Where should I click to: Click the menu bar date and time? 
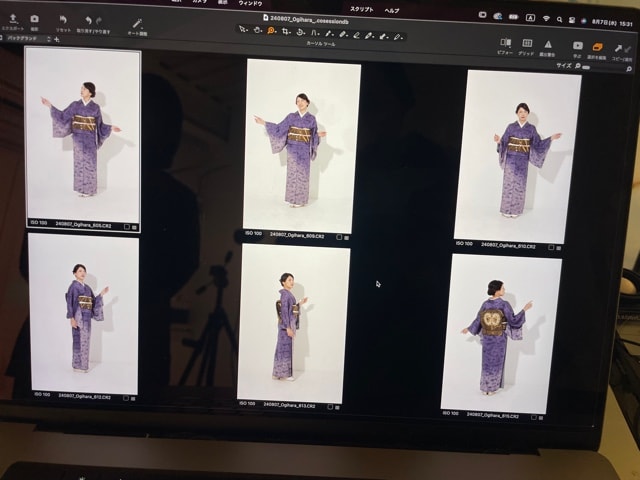click(612, 23)
